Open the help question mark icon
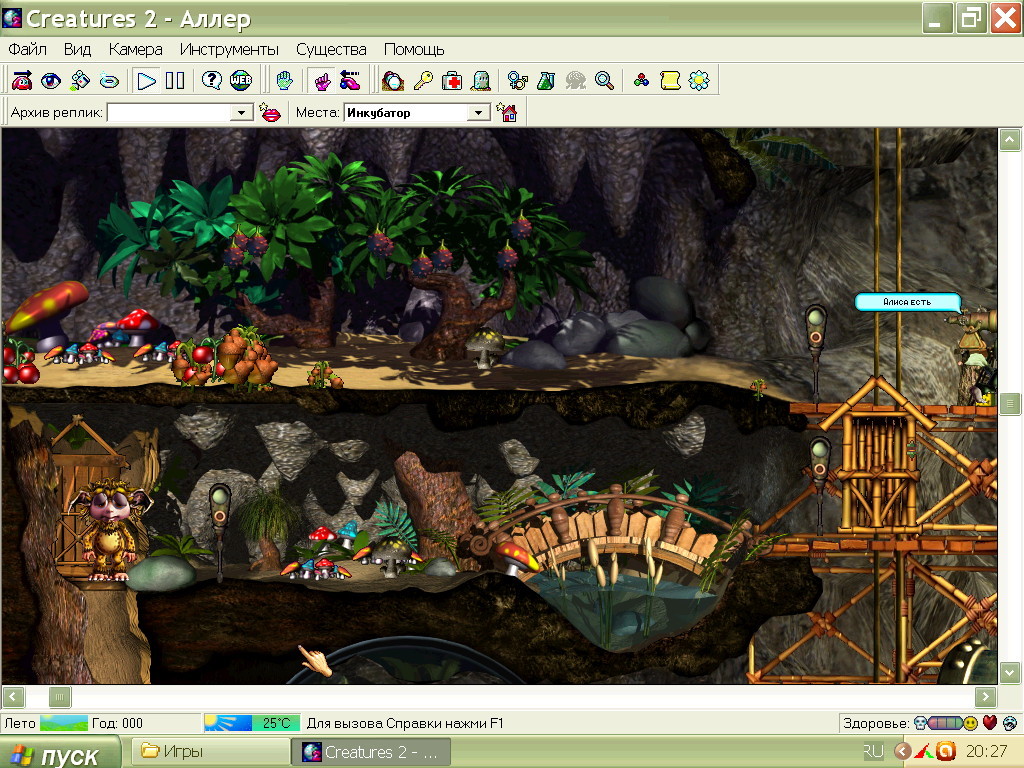This screenshot has height=768, width=1024. point(212,81)
